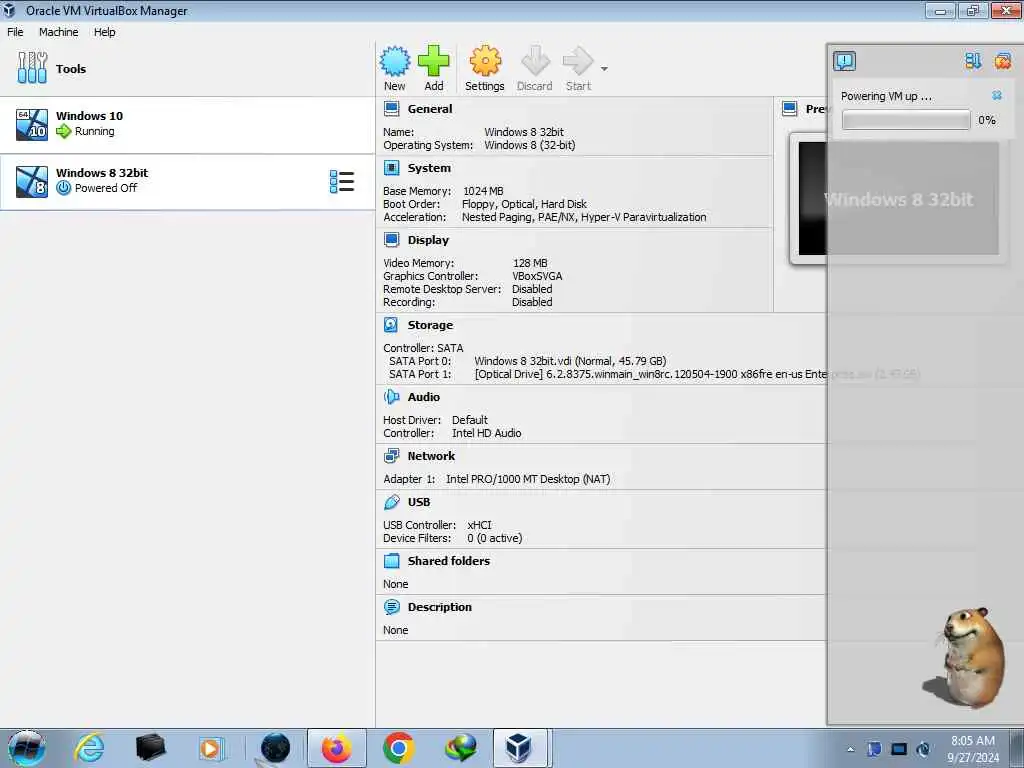Screen dimensions: 1024x768
Task: Click the System section chip icon
Action: (391, 168)
